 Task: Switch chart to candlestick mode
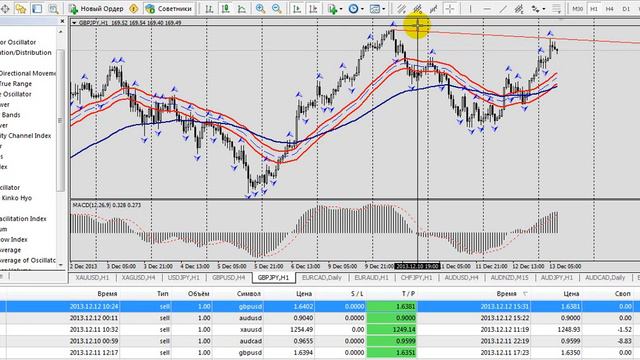(x=225, y=9)
